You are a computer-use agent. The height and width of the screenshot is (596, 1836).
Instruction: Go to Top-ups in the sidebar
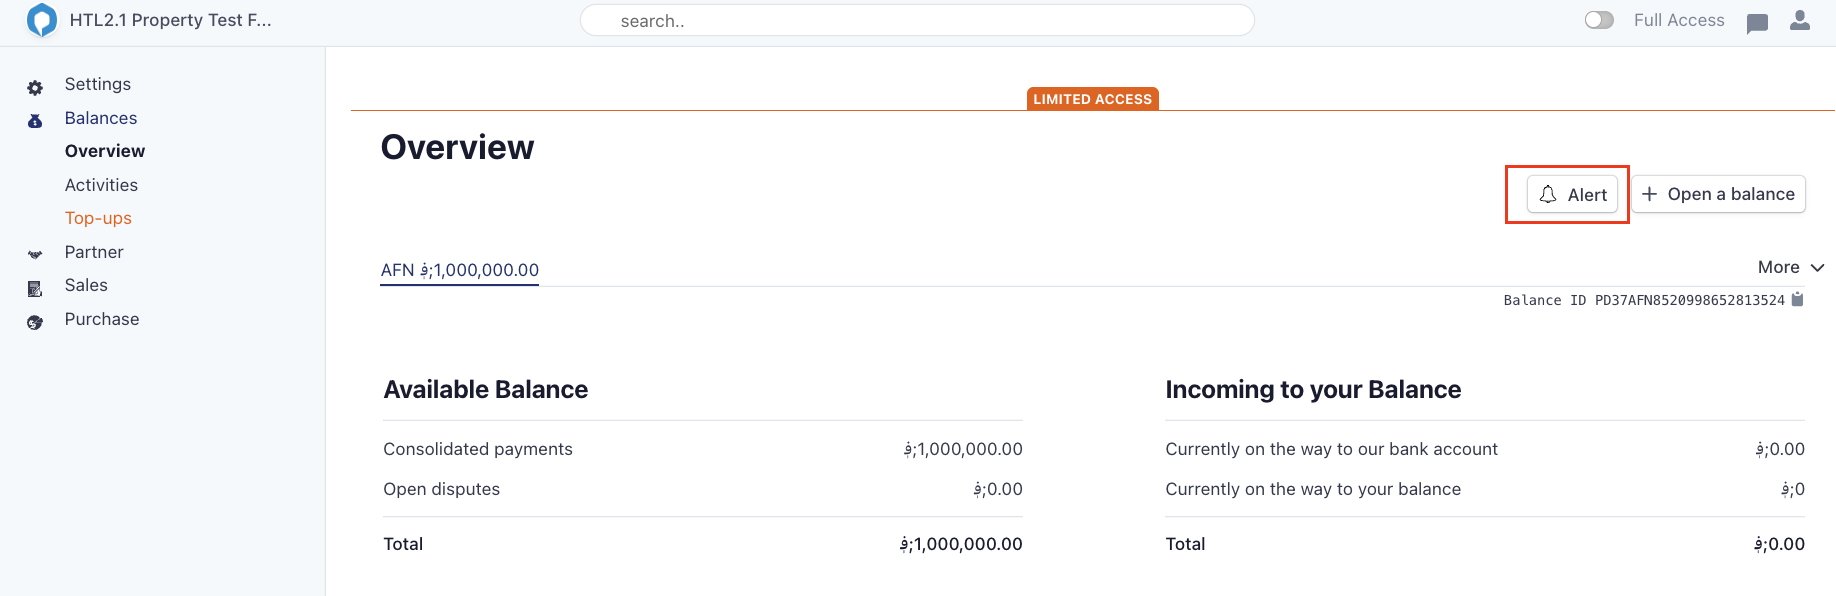pyautogui.click(x=98, y=218)
